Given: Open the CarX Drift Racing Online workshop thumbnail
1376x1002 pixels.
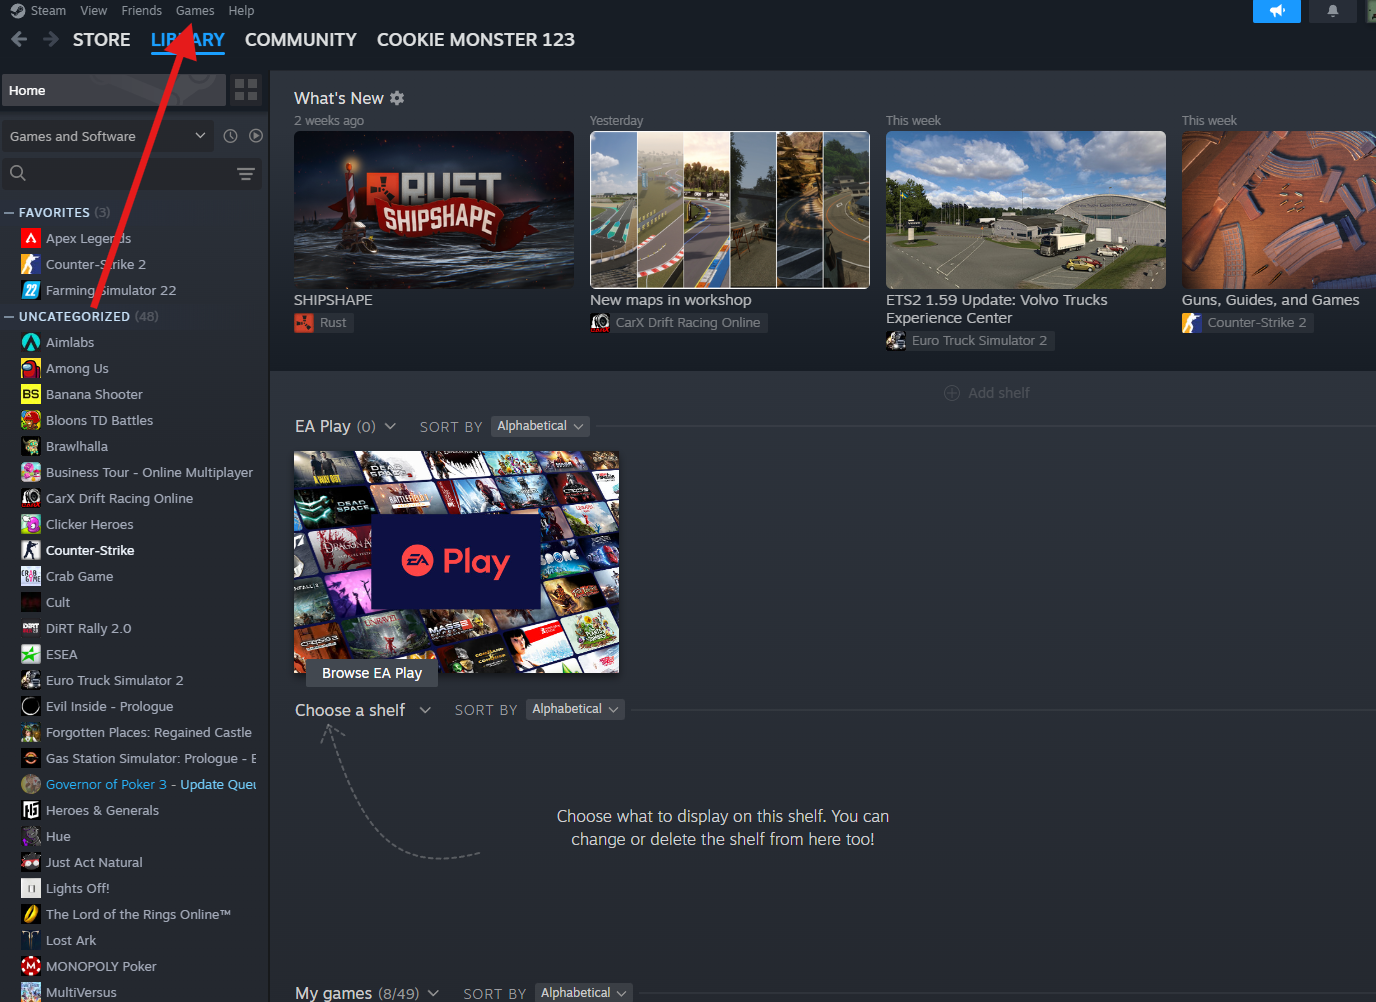Looking at the screenshot, I should point(729,210).
